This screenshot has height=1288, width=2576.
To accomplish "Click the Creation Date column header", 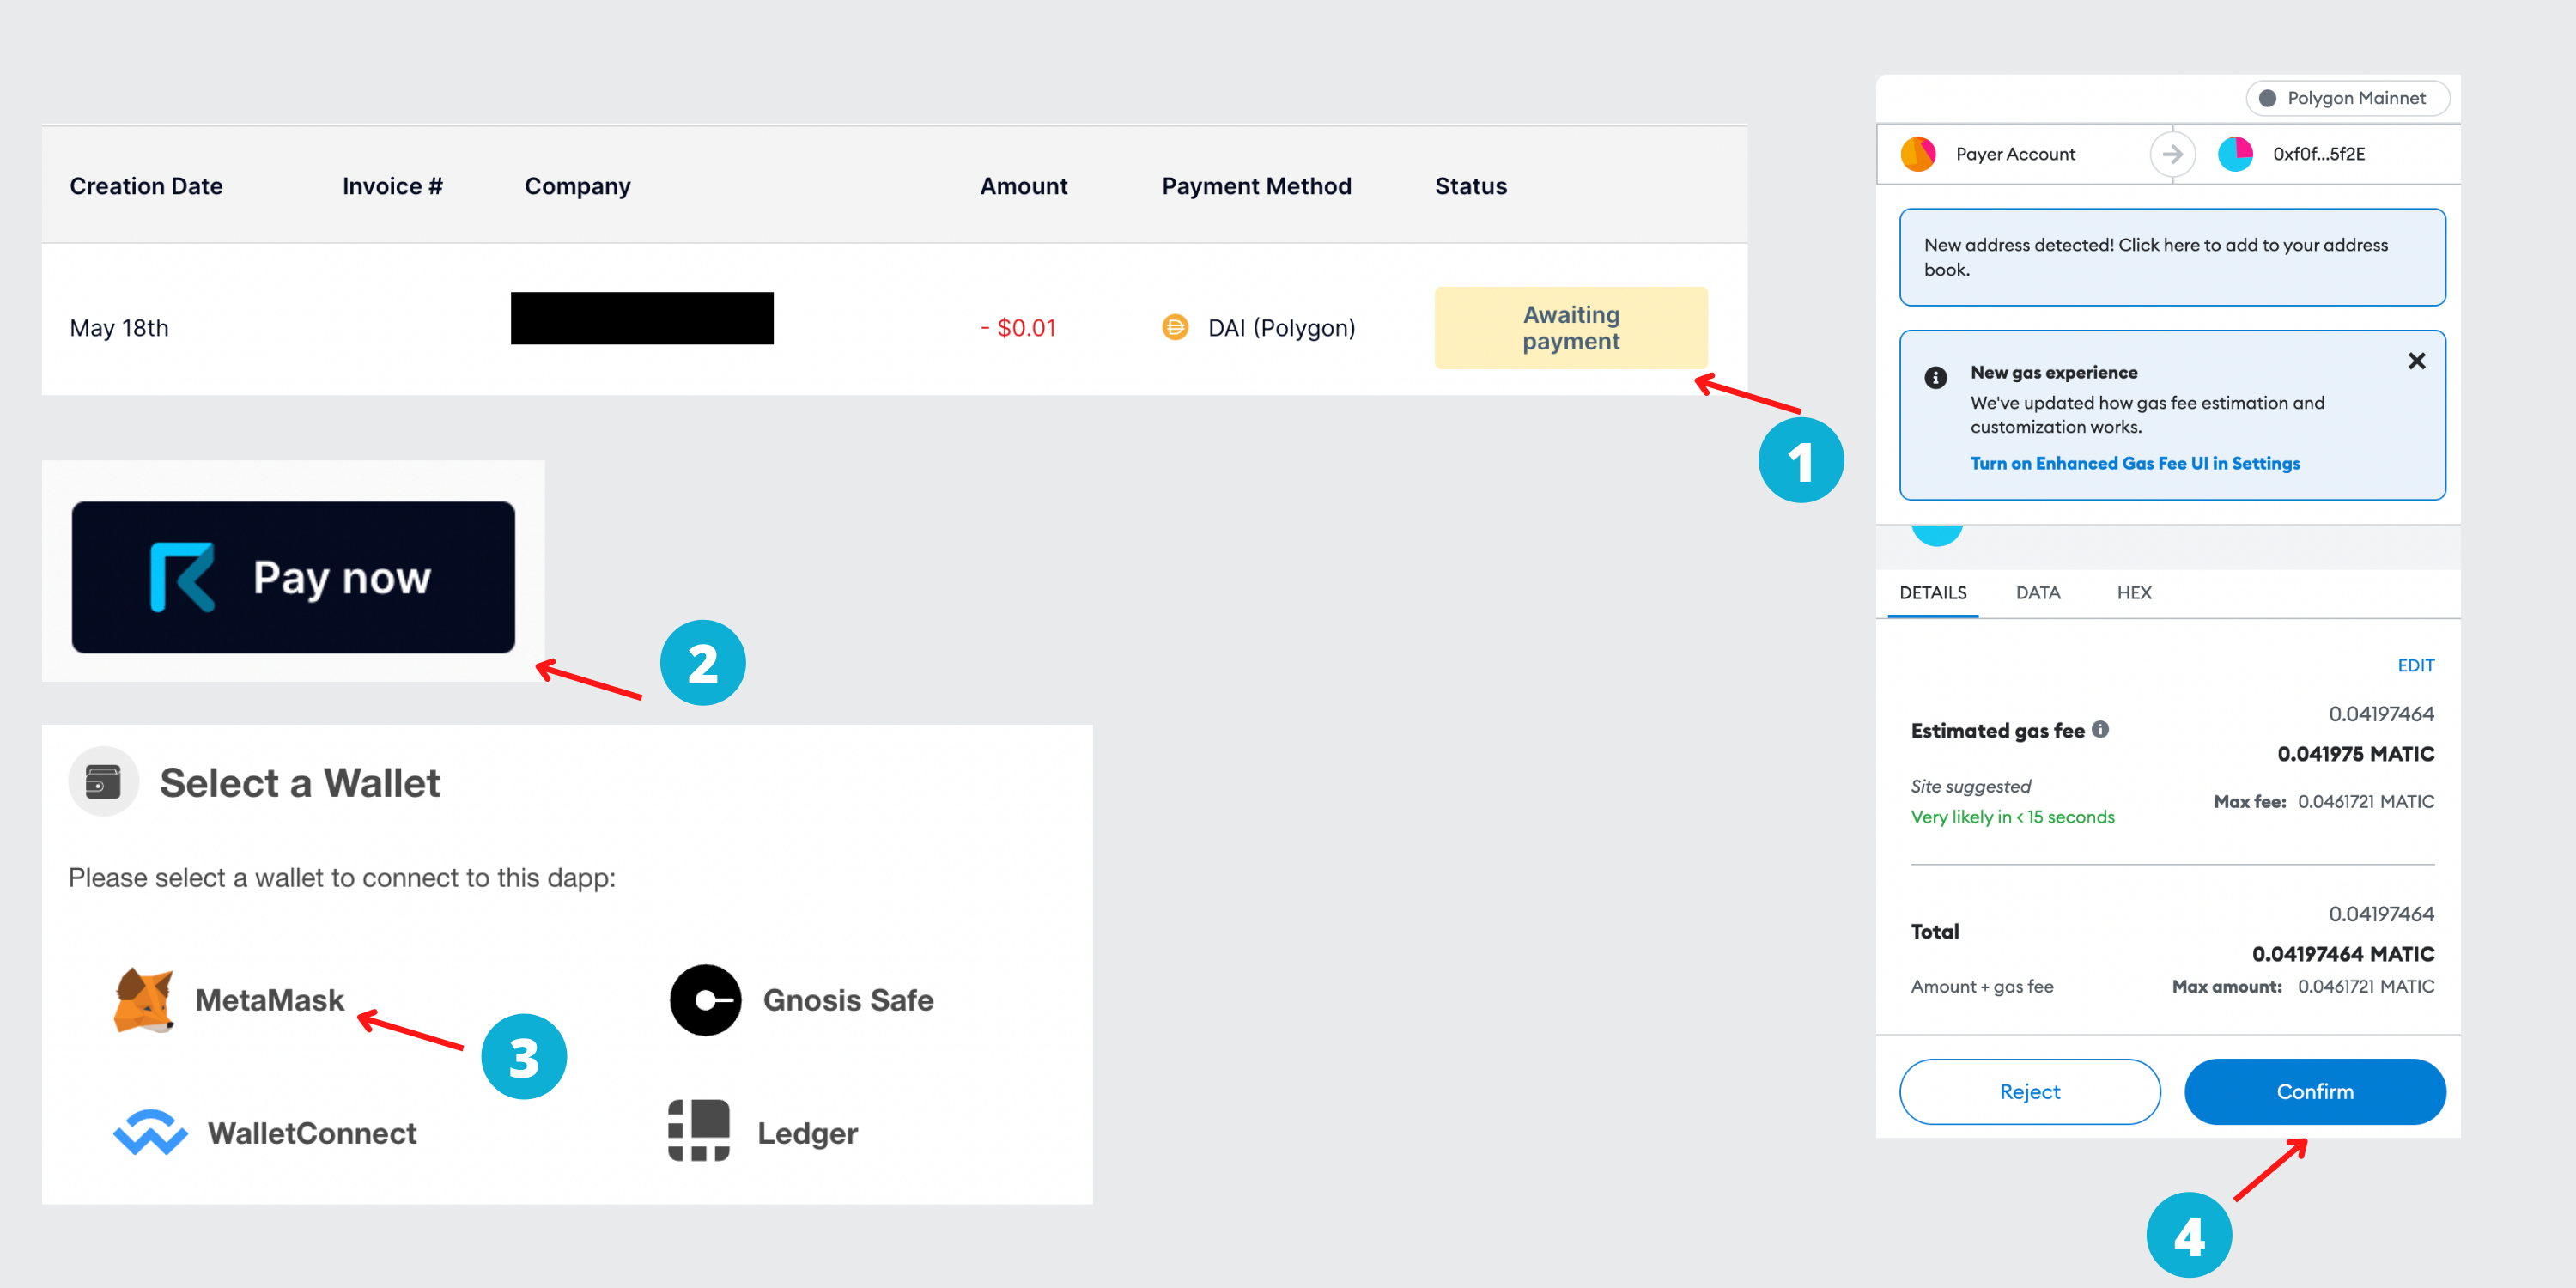I will (146, 186).
